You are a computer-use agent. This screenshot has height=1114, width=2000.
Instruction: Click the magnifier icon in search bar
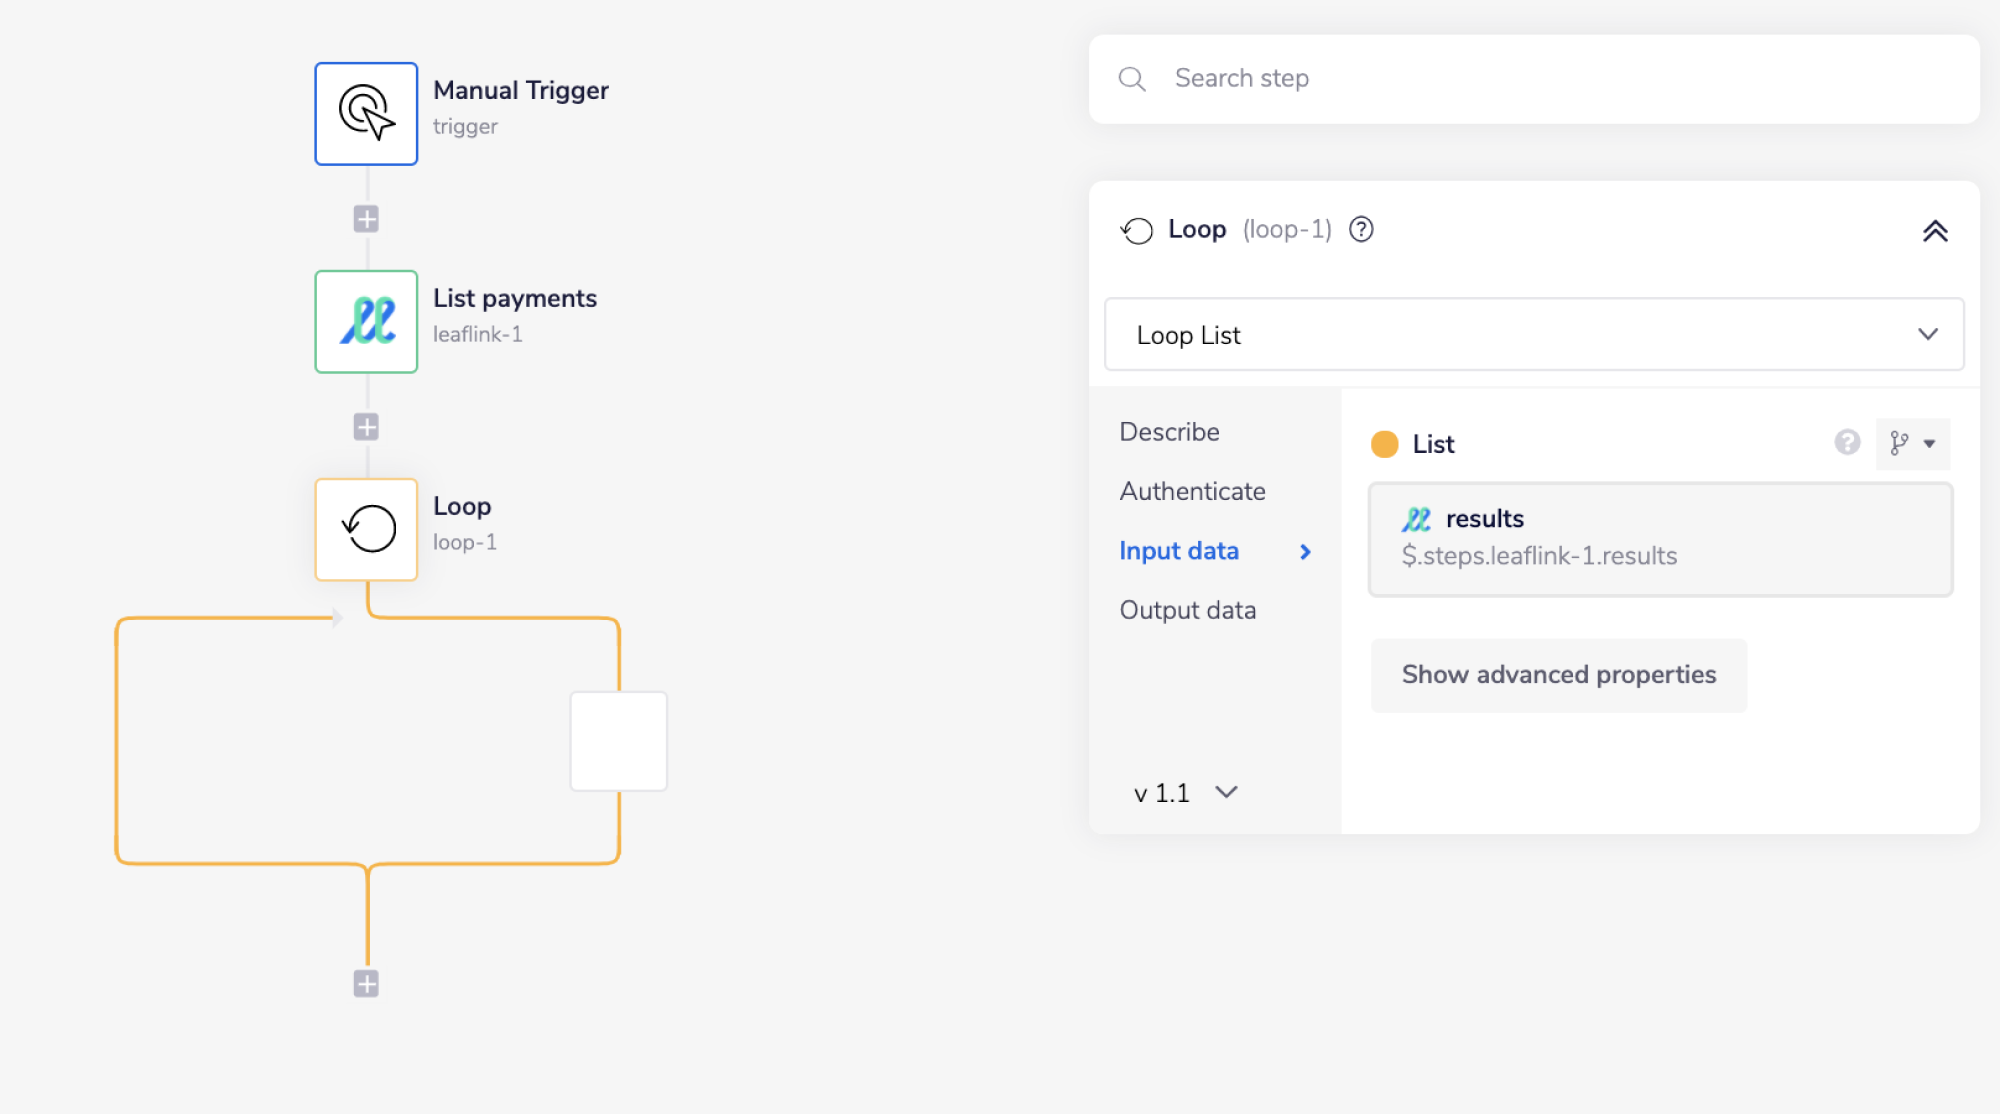[1132, 79]
